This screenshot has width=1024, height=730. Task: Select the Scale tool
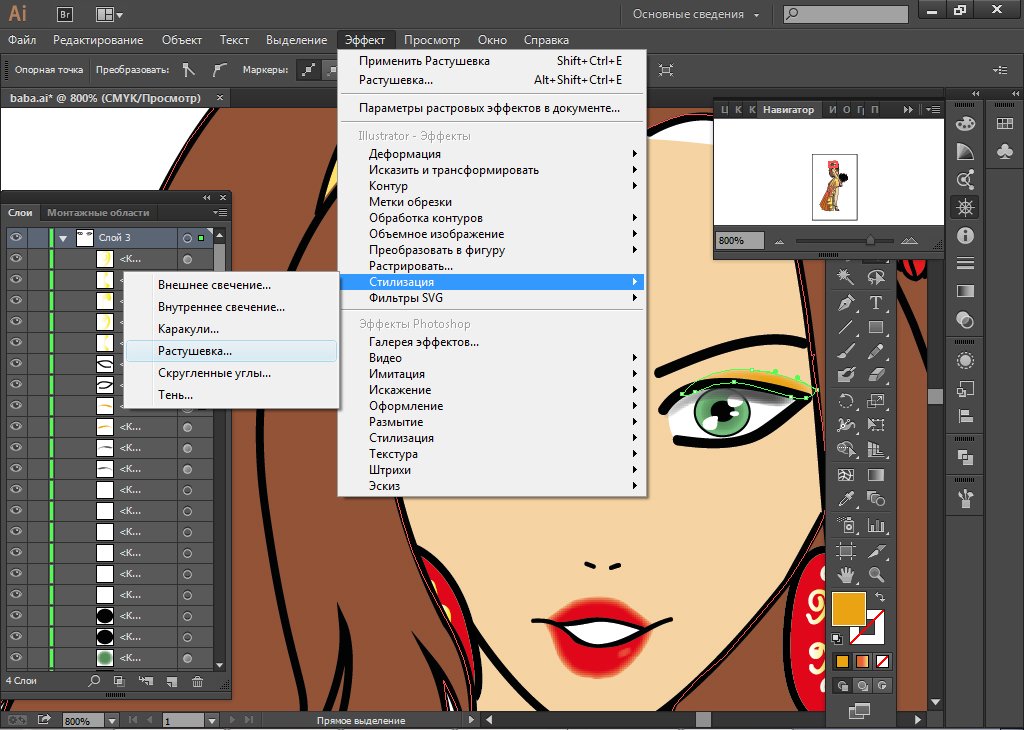pos(876,401)
